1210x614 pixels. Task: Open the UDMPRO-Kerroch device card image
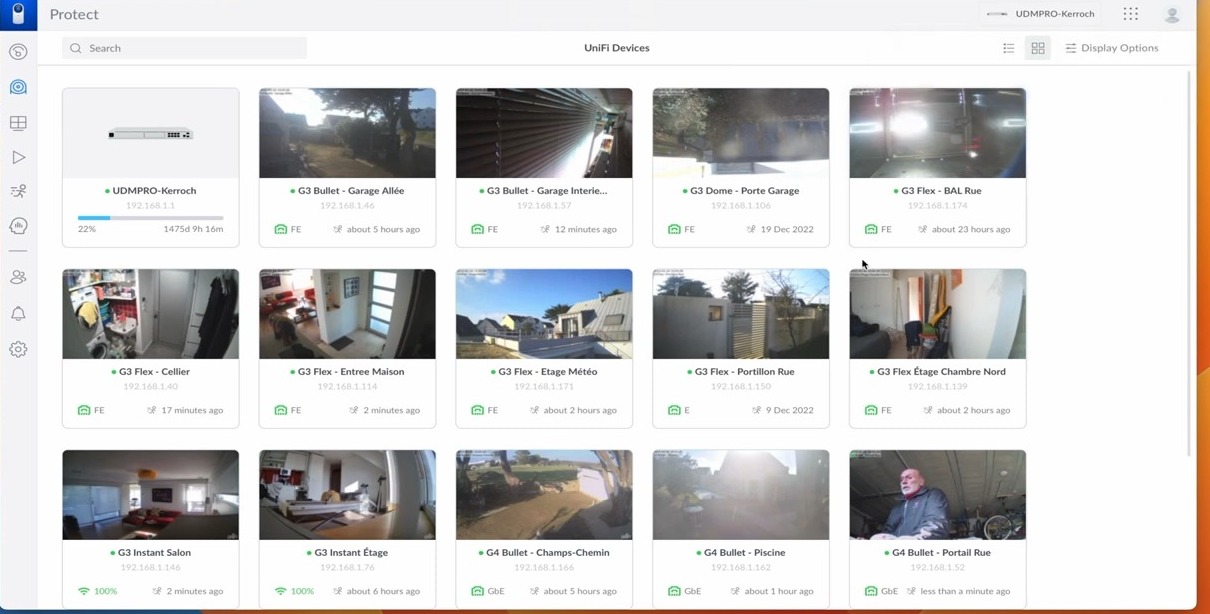[x=151, y=133]
